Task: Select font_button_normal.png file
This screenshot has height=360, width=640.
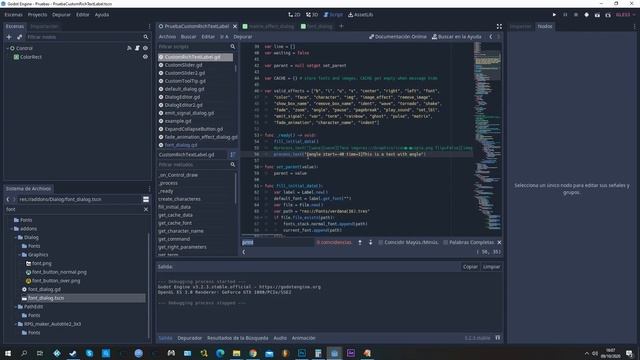Action: point(59,272)
